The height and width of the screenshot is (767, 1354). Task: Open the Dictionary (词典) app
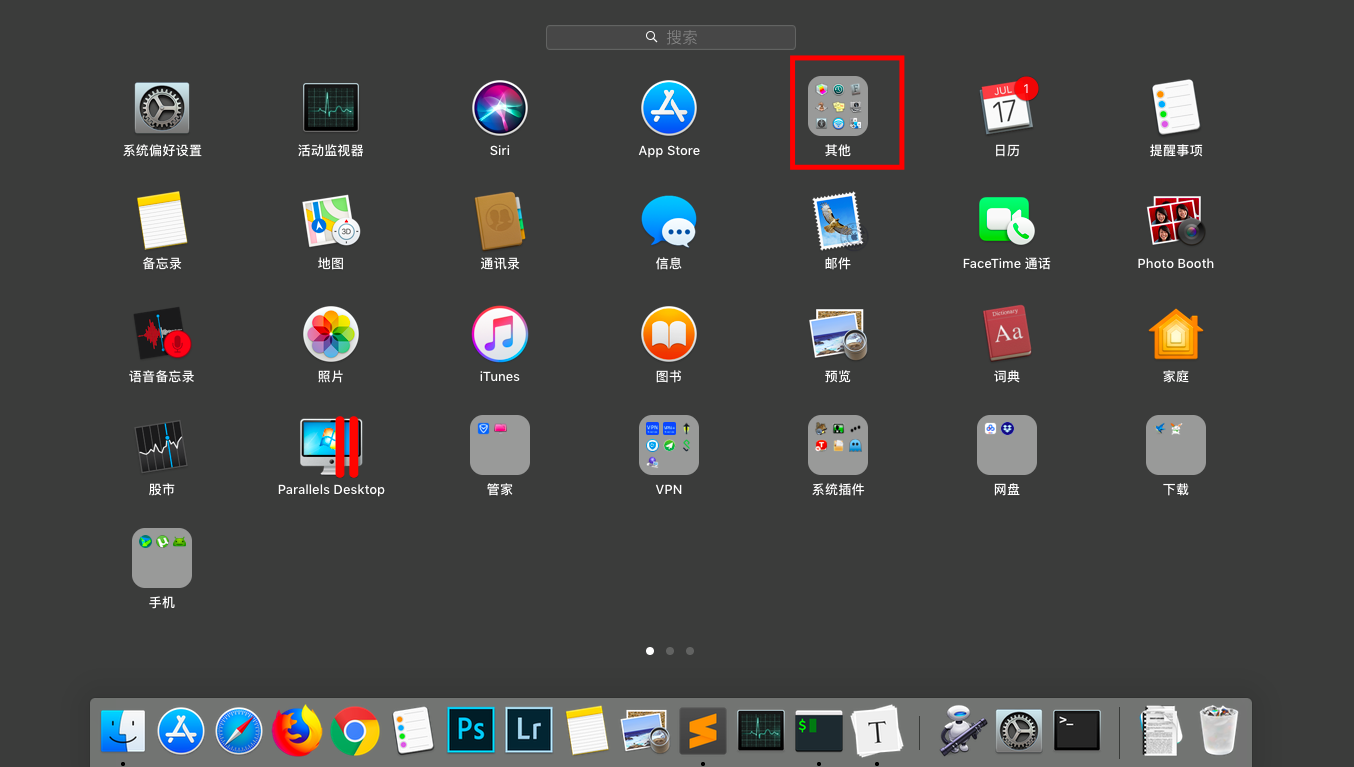pos(1006,334)
